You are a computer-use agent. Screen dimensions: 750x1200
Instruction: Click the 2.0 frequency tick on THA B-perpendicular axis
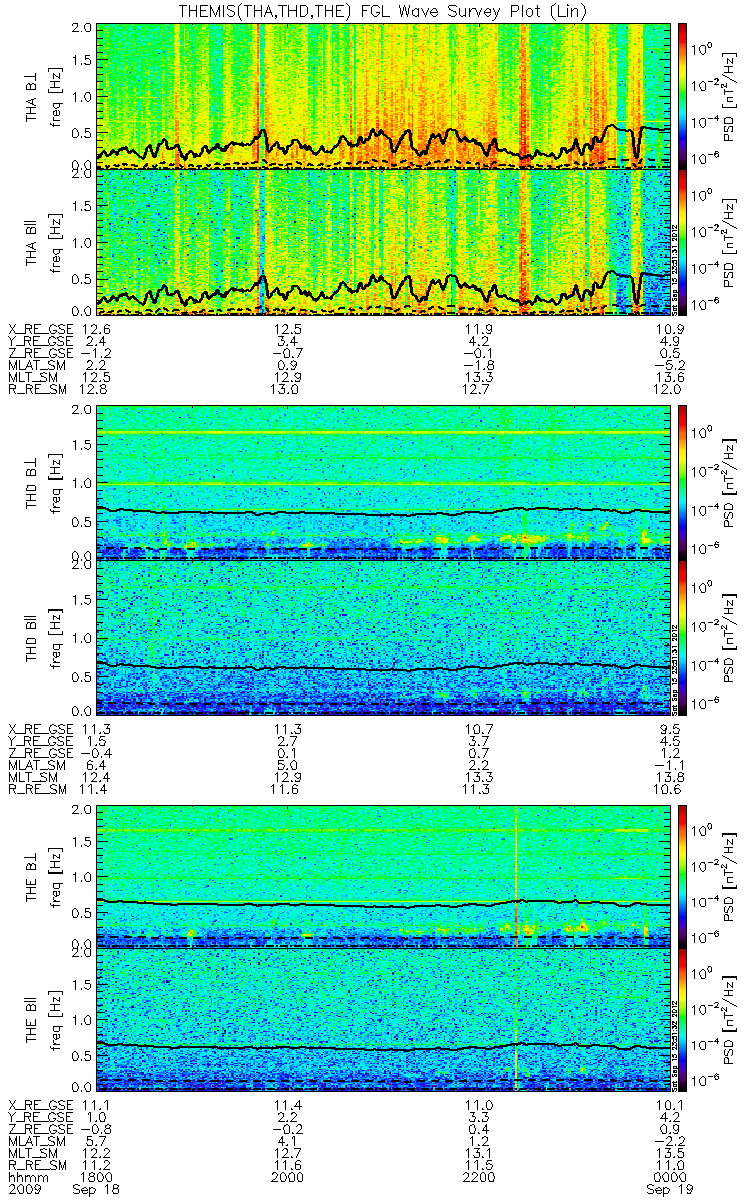point(80,27)
